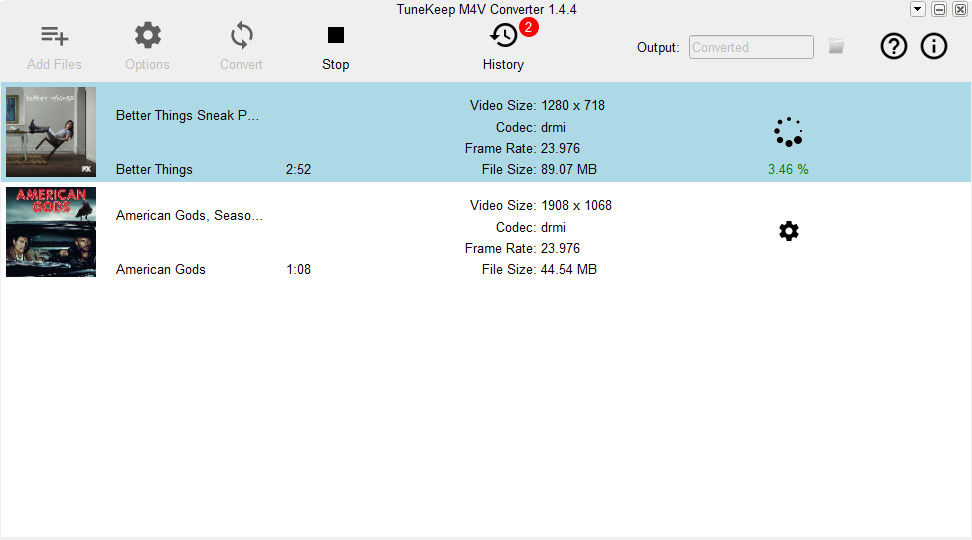This screenshot has height=540, width=972.
Task: Click the duration 2:52
Action: (x=298, y=169)
